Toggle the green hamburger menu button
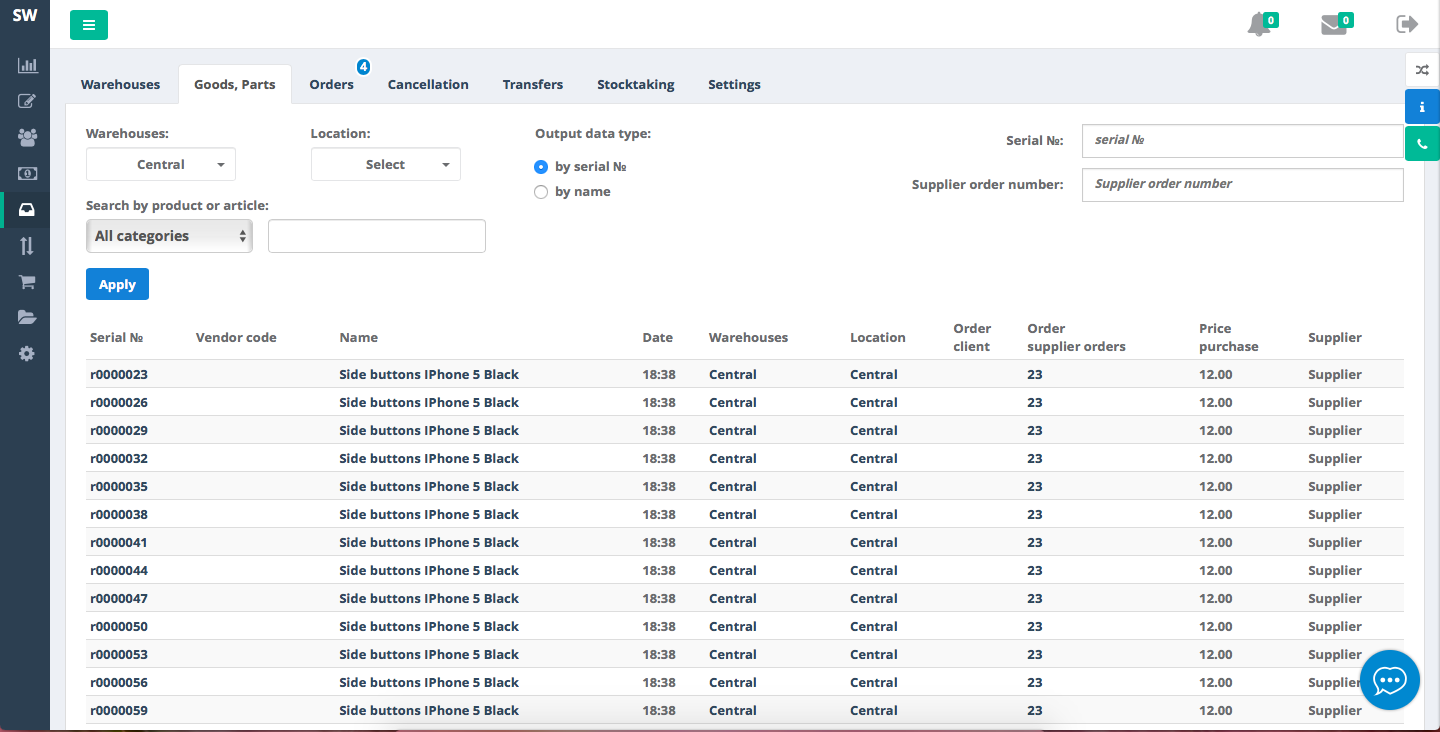1440x732 pixels. tap(89, 25)
